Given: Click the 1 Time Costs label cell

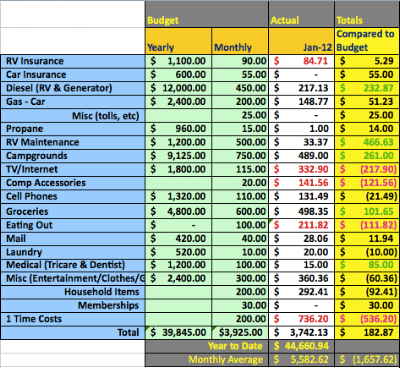Looking at the screenshot, I should pos(73,319).
